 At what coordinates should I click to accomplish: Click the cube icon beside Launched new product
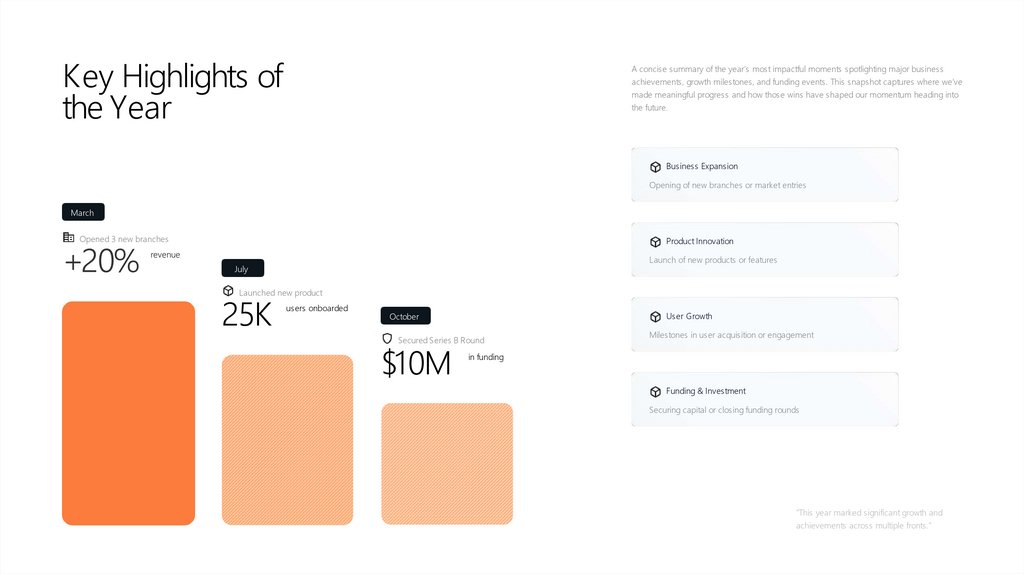pyautogui.click(x=228, y=291)
